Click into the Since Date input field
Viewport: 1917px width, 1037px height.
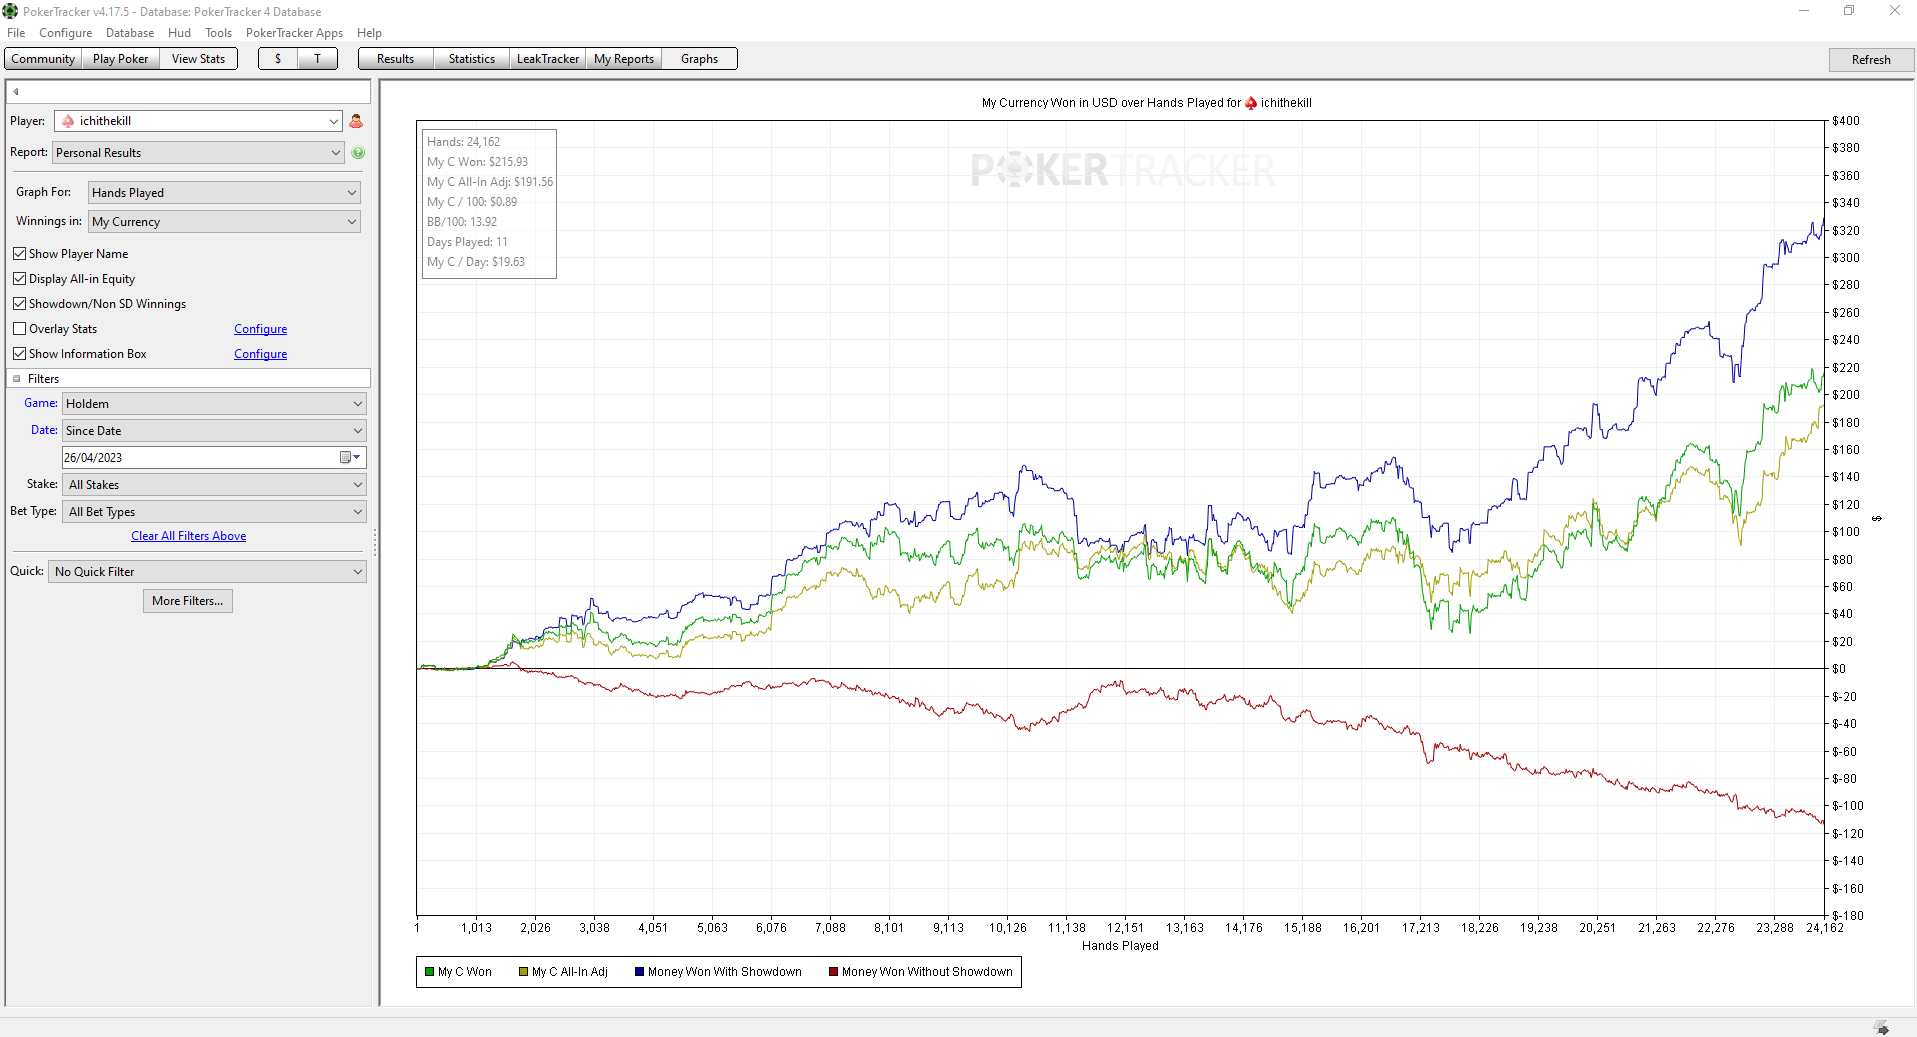coord(200,457)
